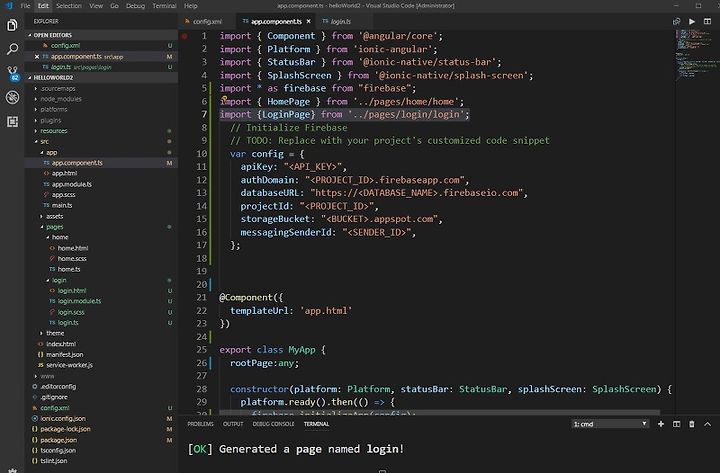Click the code minimap overview
The height and width of the screenshot is (473, 720).
pyautogui.click(x=697, y=55)
